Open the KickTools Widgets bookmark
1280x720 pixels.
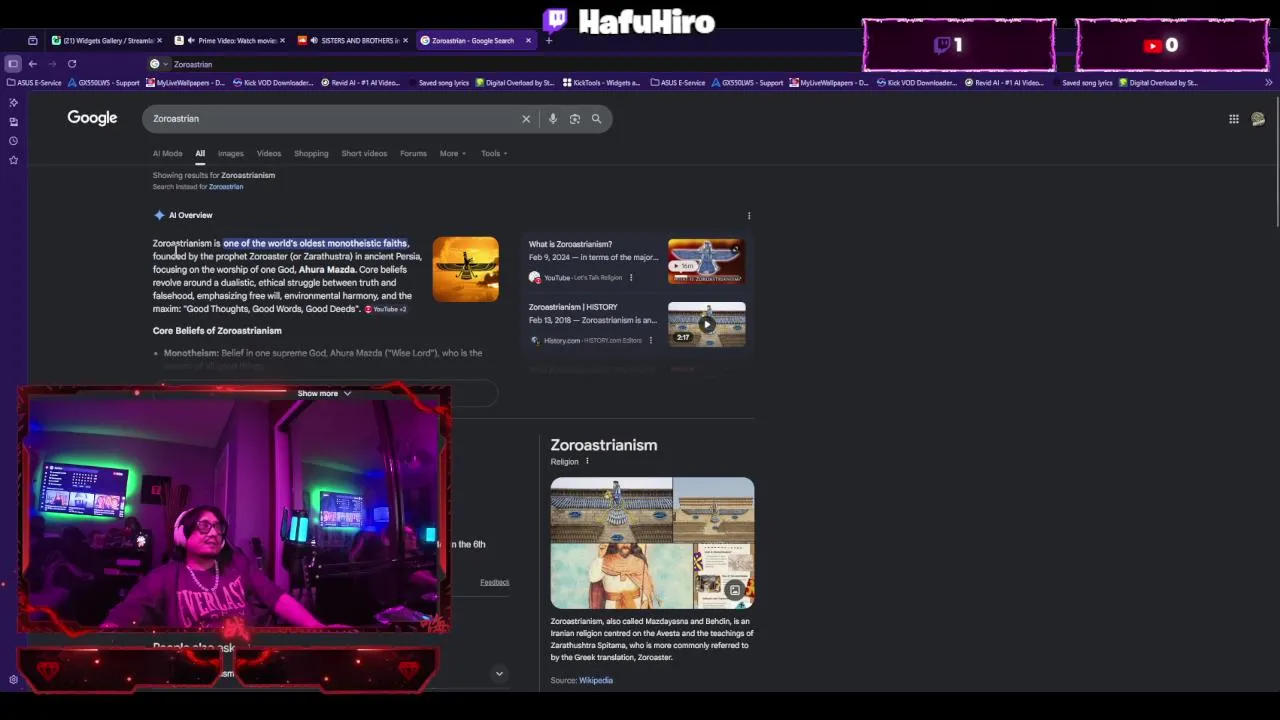pos(601,83)
